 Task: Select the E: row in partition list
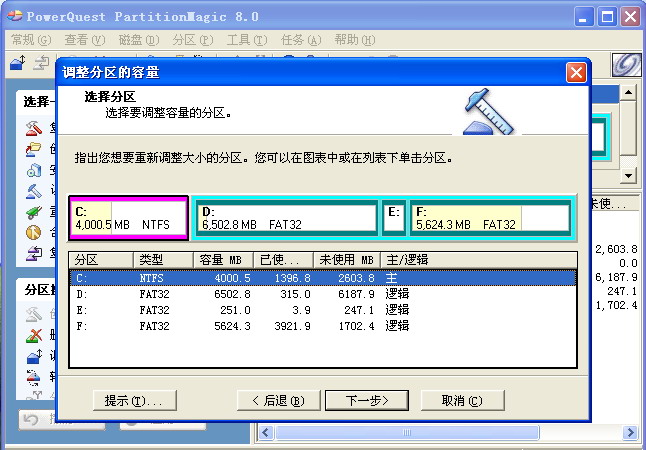(x=323, y=310)
